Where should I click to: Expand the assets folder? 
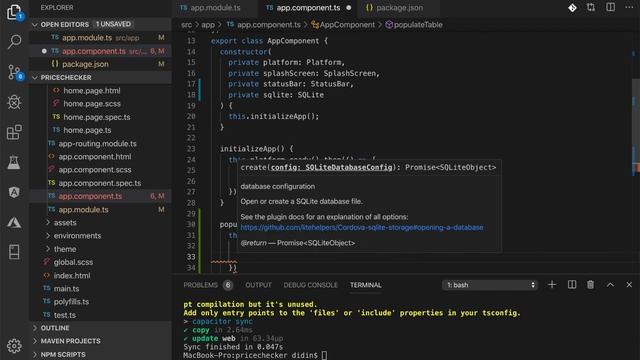[x=65, y=223]
